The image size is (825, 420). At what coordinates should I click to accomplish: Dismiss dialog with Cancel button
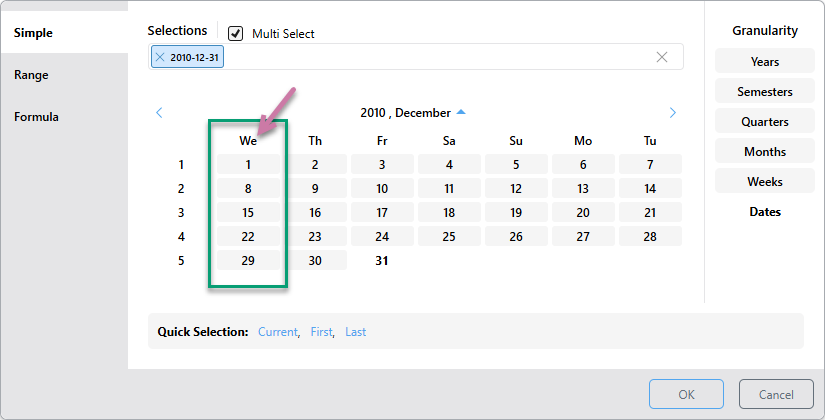pos(776,394)
